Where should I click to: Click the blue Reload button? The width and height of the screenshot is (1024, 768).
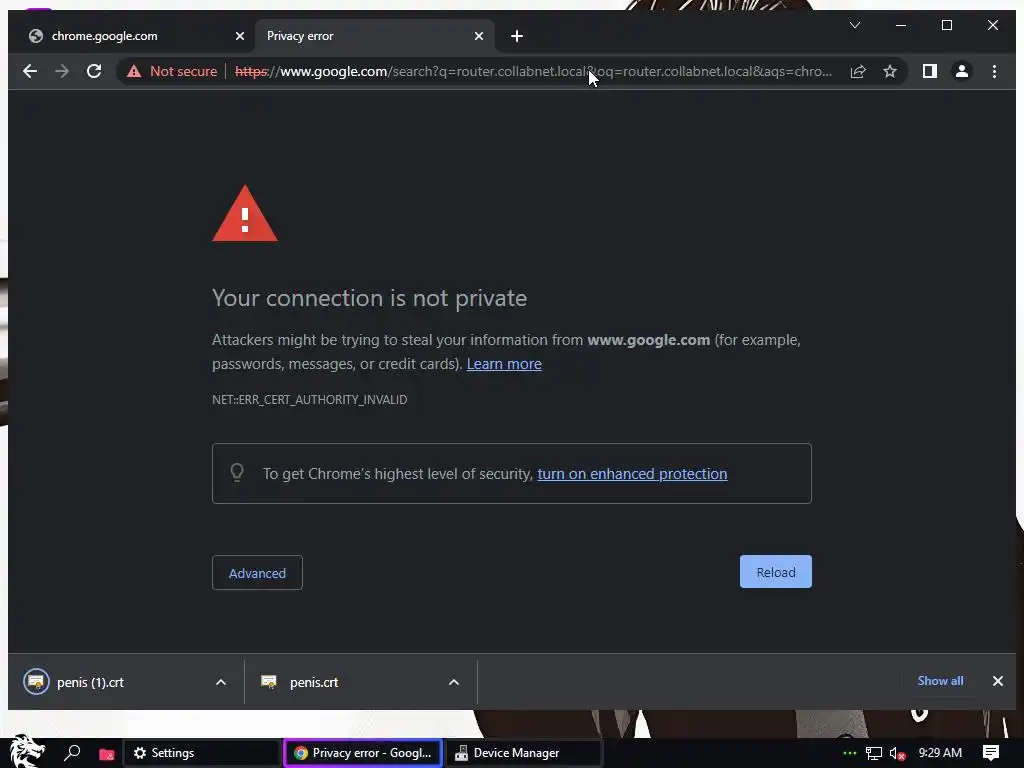(776, 571)
